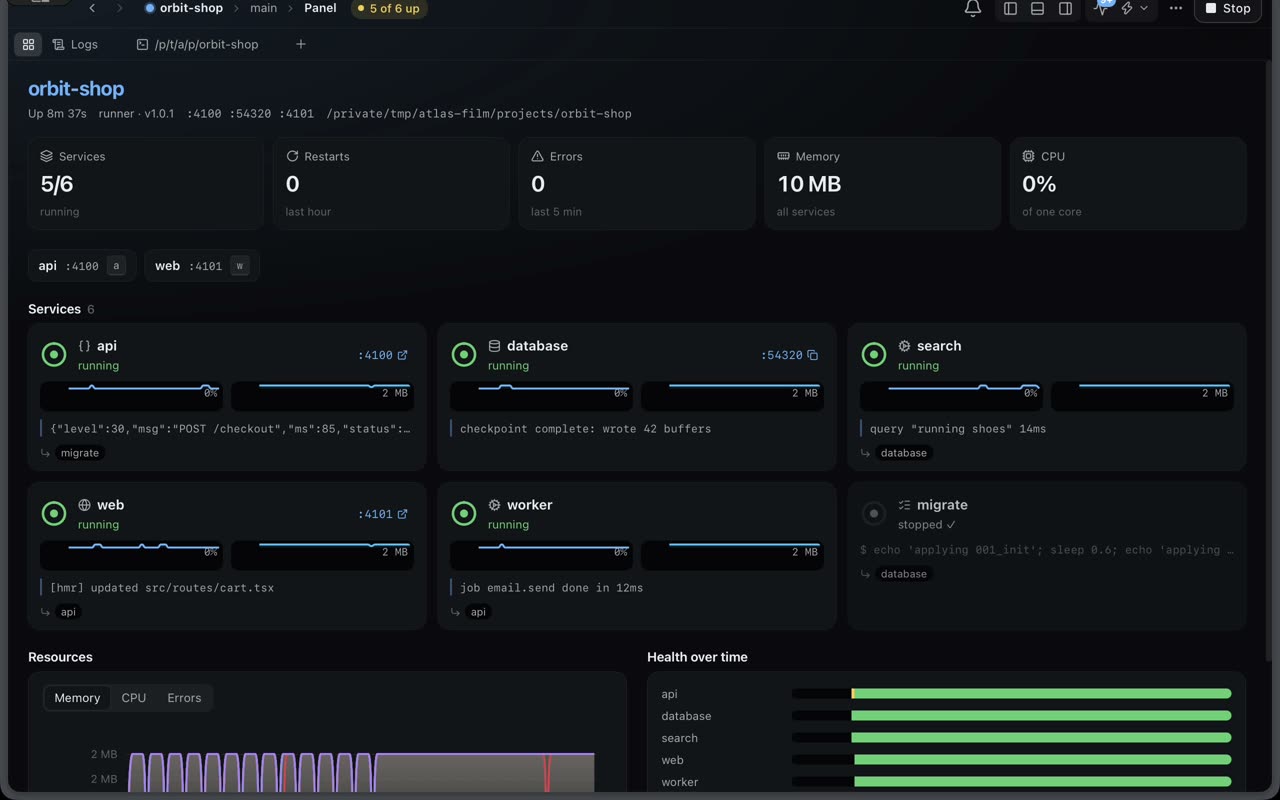Click the database dependency tag under search
This screenshot has height=800, width=1280.
pos(904,453)
